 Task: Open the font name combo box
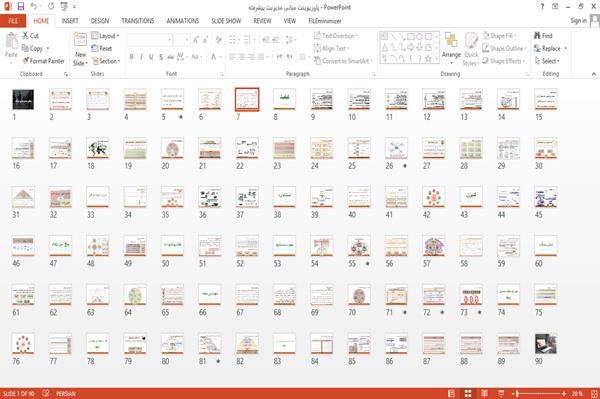(150, 40)
